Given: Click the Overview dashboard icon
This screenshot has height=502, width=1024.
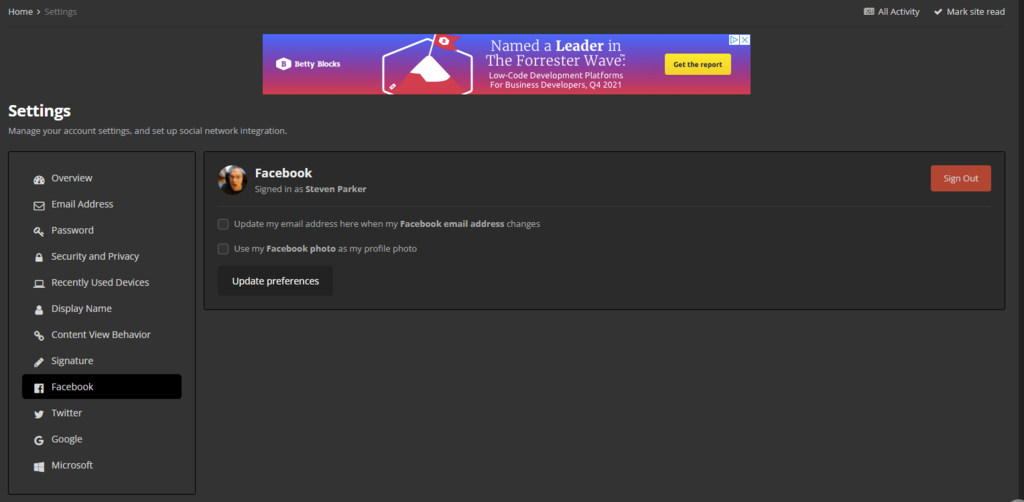Looking at the screenshot, I should pyautogui.click(x=39, y=180).
